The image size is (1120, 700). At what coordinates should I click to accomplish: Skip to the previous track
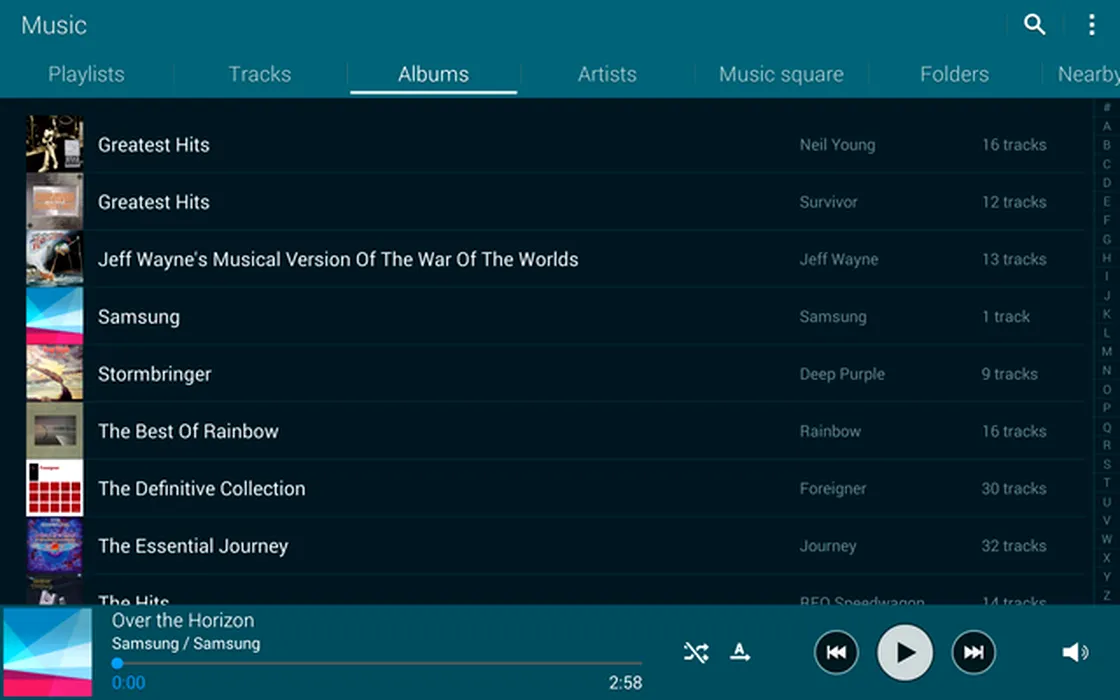click(x=836, y=652)
